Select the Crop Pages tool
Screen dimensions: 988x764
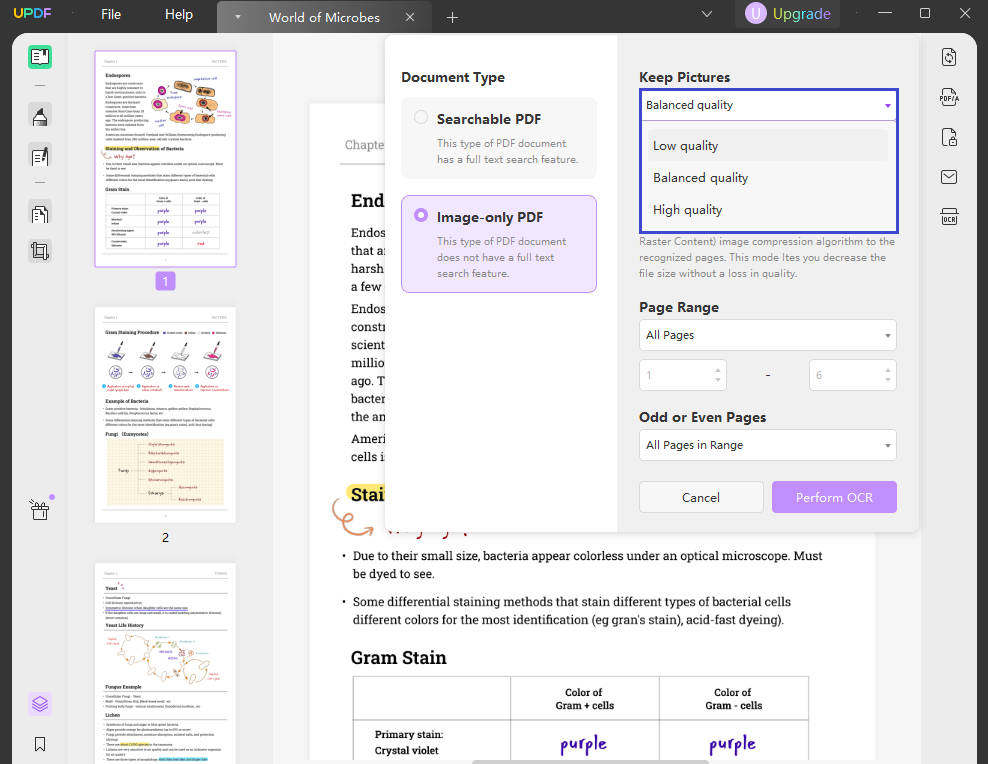coord(40,251)
